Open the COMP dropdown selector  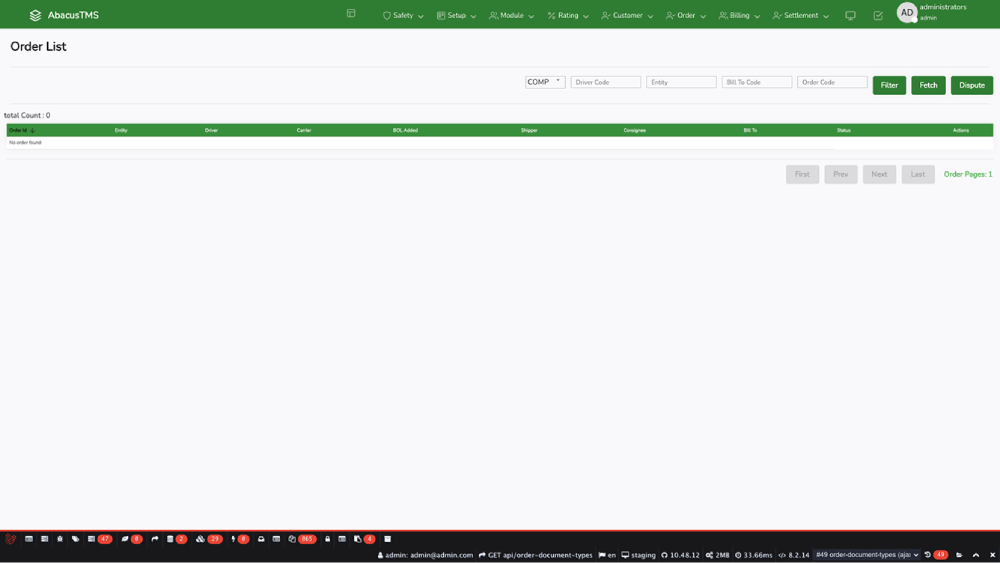(x=545, y=82)
